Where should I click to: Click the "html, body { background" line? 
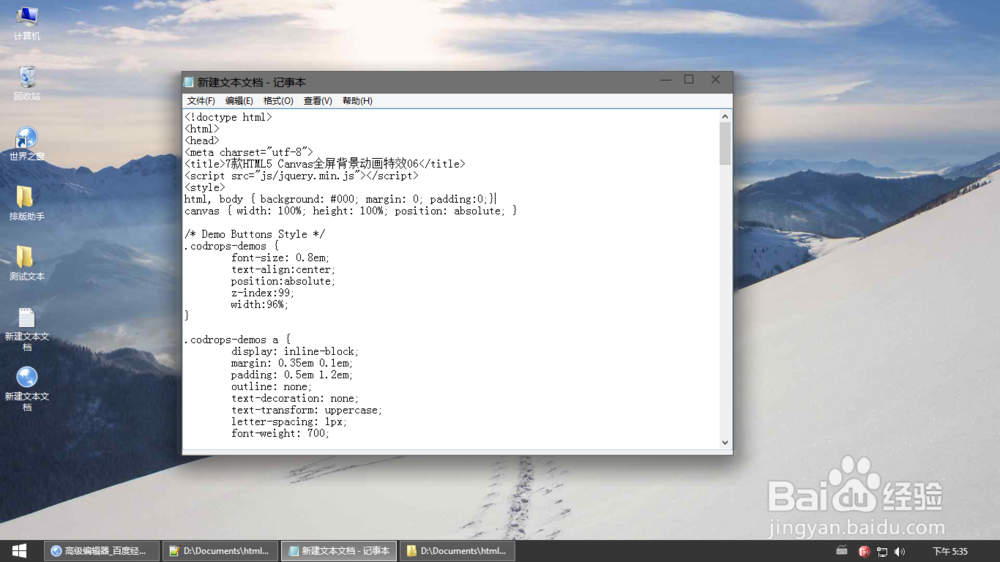[340, 199]
